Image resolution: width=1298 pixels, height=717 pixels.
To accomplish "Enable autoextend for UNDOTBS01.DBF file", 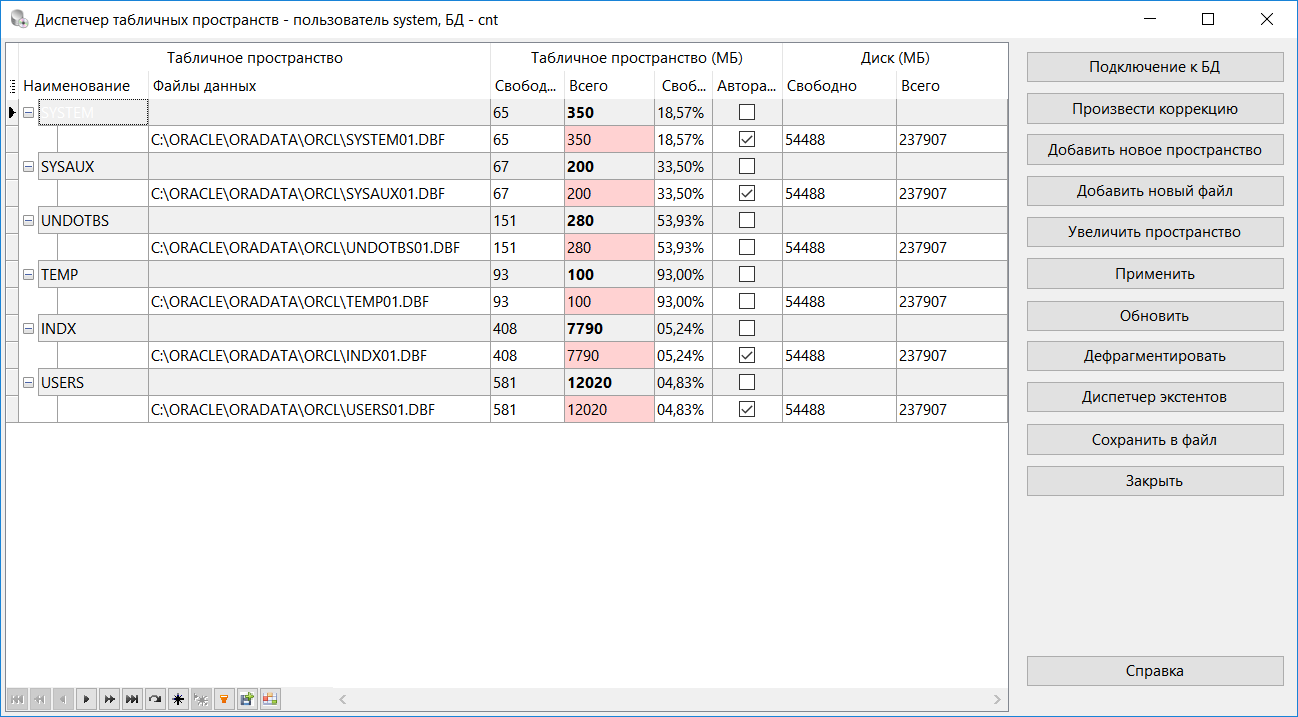I will point(747,247).
